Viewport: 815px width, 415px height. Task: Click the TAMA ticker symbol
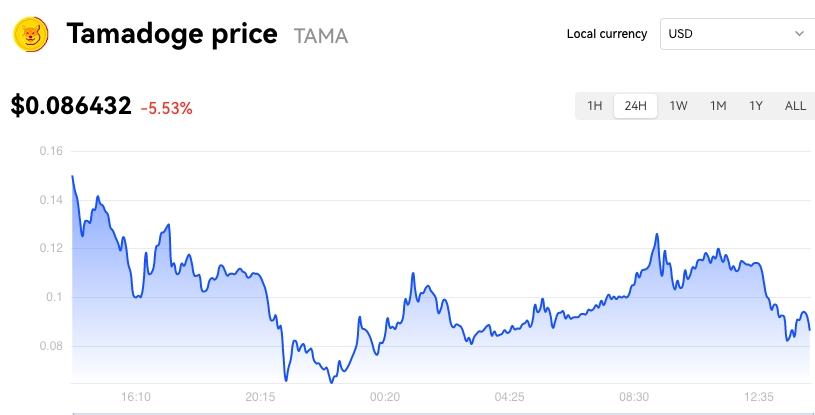point(321,36)
